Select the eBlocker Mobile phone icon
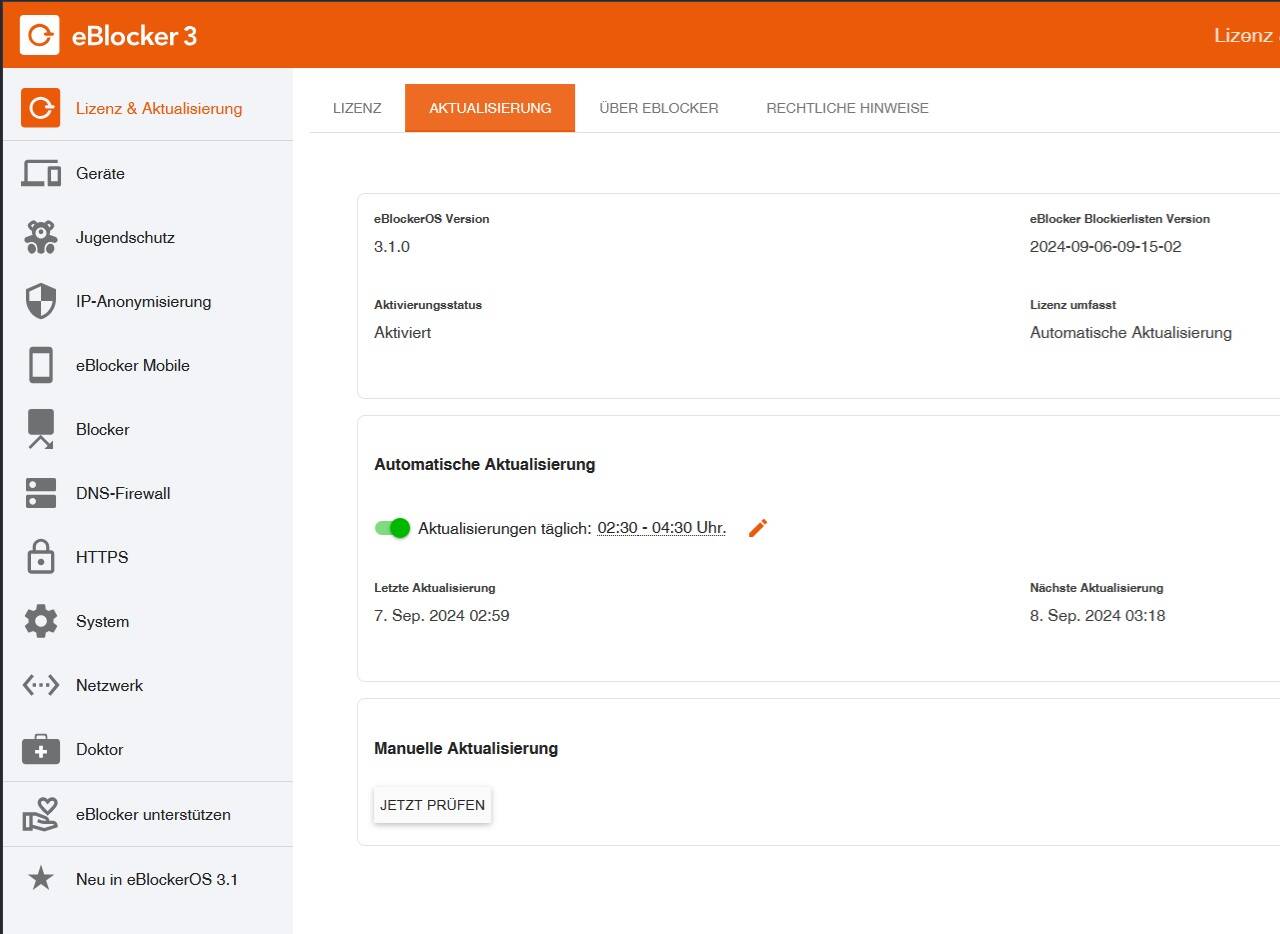Viewport: 1280px width, 934px height. click(40, 365)
